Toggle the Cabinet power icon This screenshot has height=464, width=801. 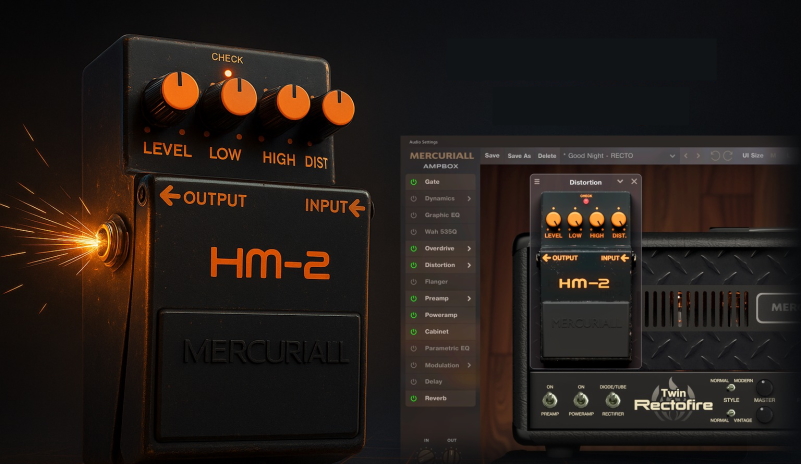click(414, 332)
